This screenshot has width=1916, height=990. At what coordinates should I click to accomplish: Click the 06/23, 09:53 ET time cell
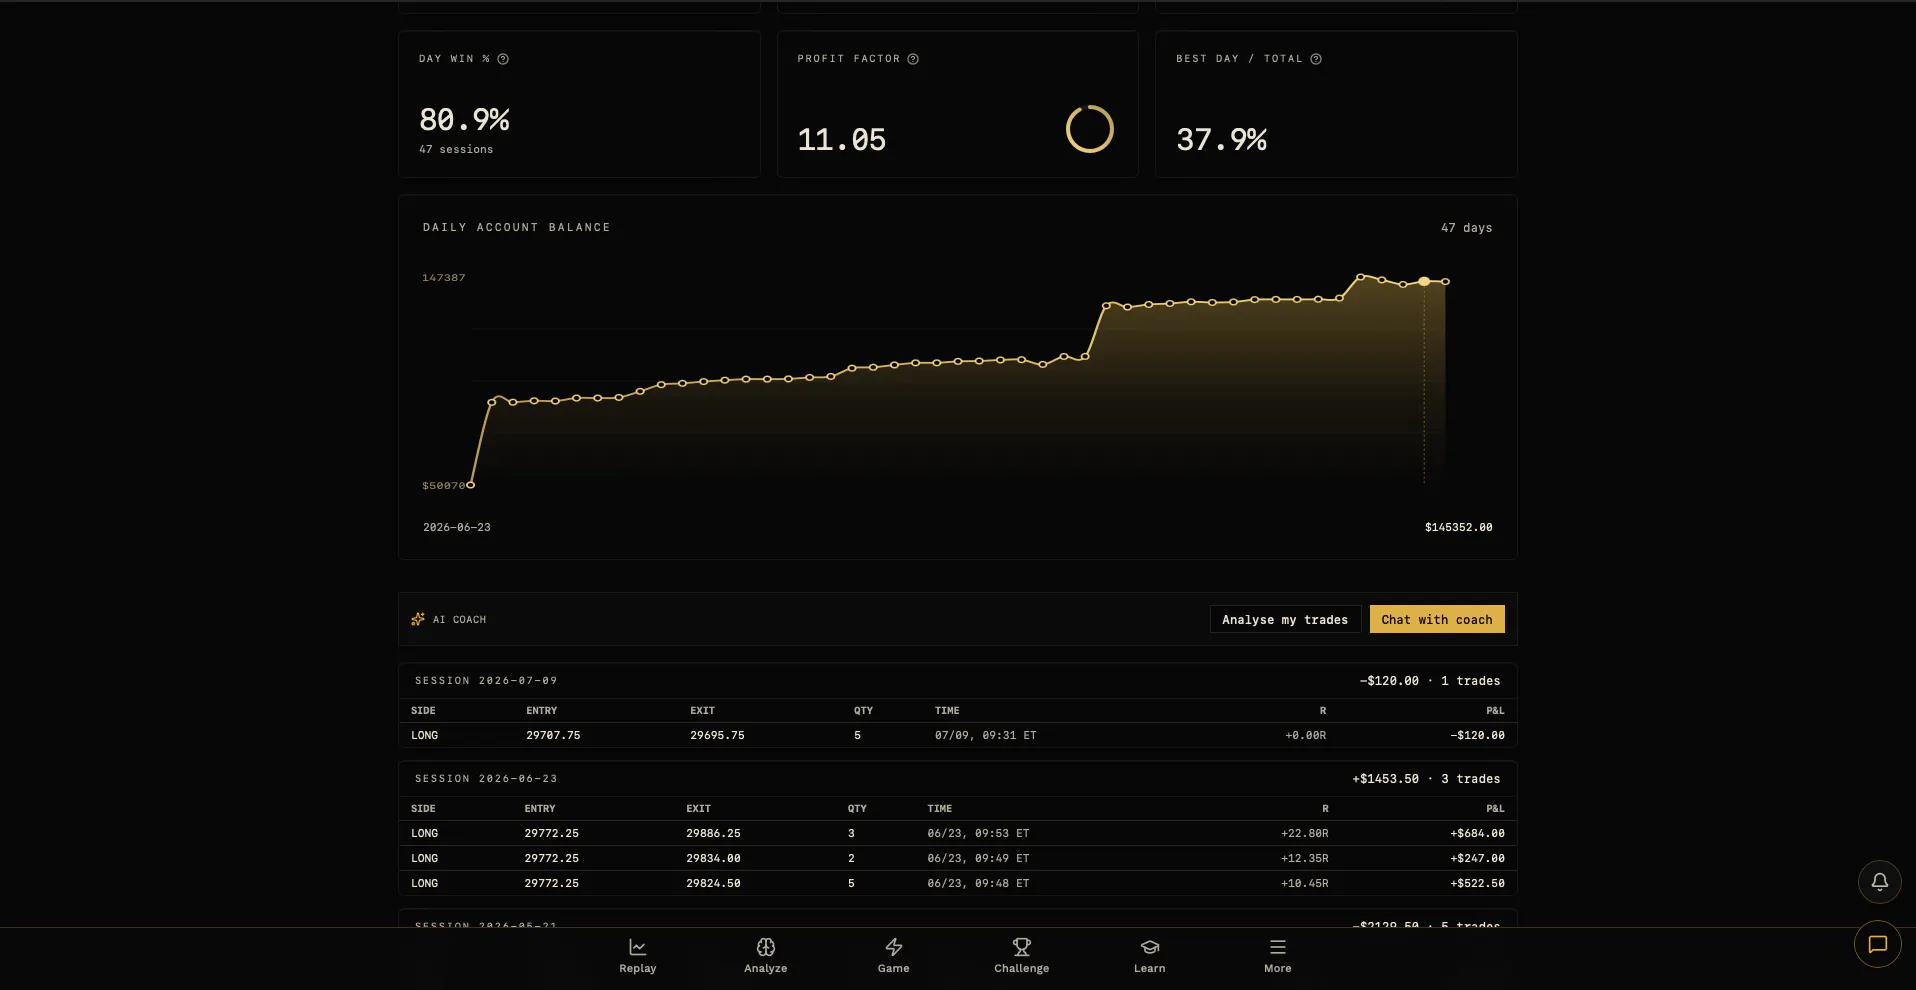click(x=978, y=833)
